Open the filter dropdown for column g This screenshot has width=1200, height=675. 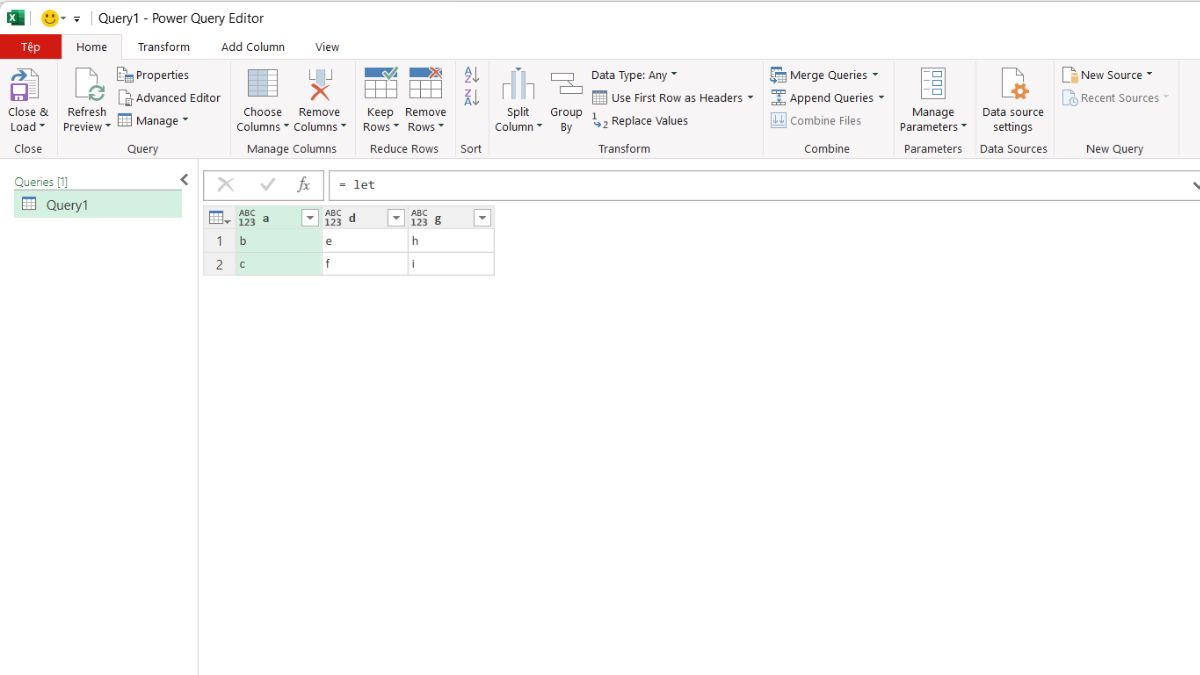pyautogui.click(x=482, y=218)
